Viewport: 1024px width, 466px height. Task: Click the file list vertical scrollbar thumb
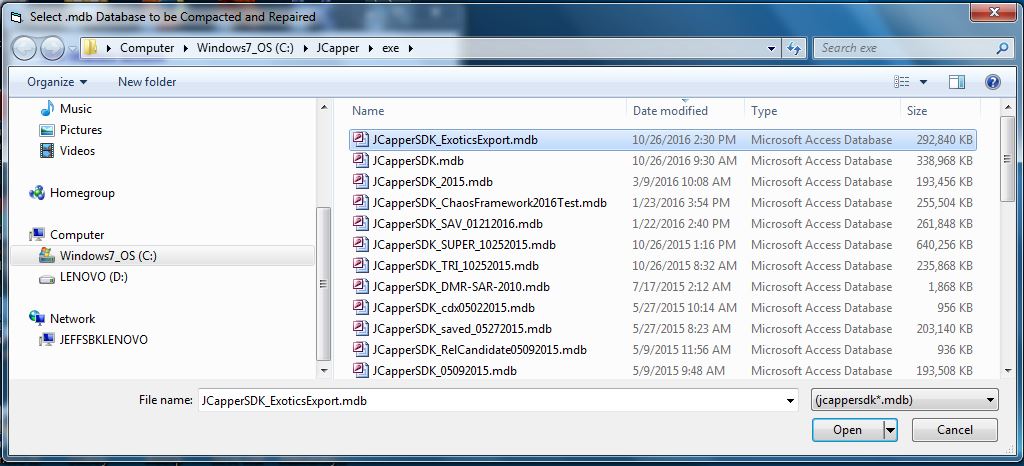pos(1007,160)
